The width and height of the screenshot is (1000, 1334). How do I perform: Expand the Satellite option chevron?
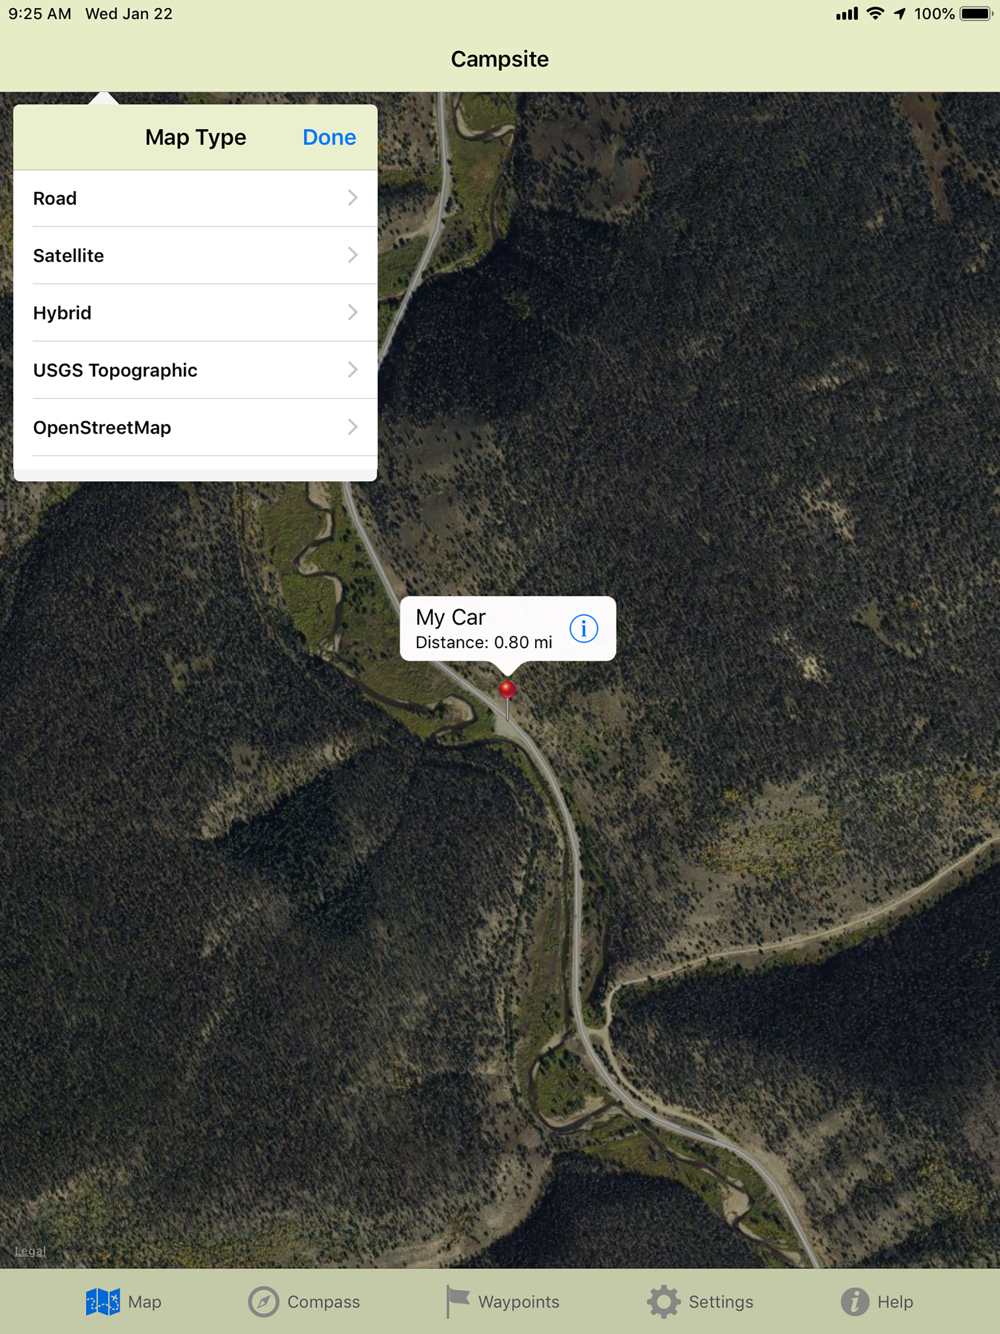click(x=352, y=255)
